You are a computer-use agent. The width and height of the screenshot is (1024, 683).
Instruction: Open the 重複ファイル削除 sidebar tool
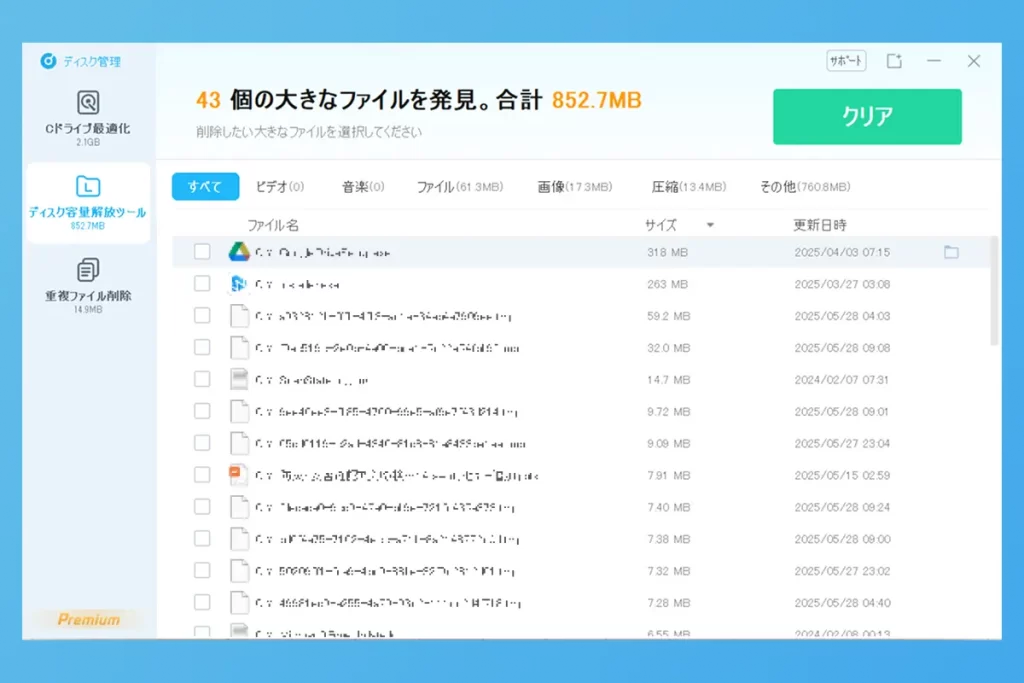(88, 285)
